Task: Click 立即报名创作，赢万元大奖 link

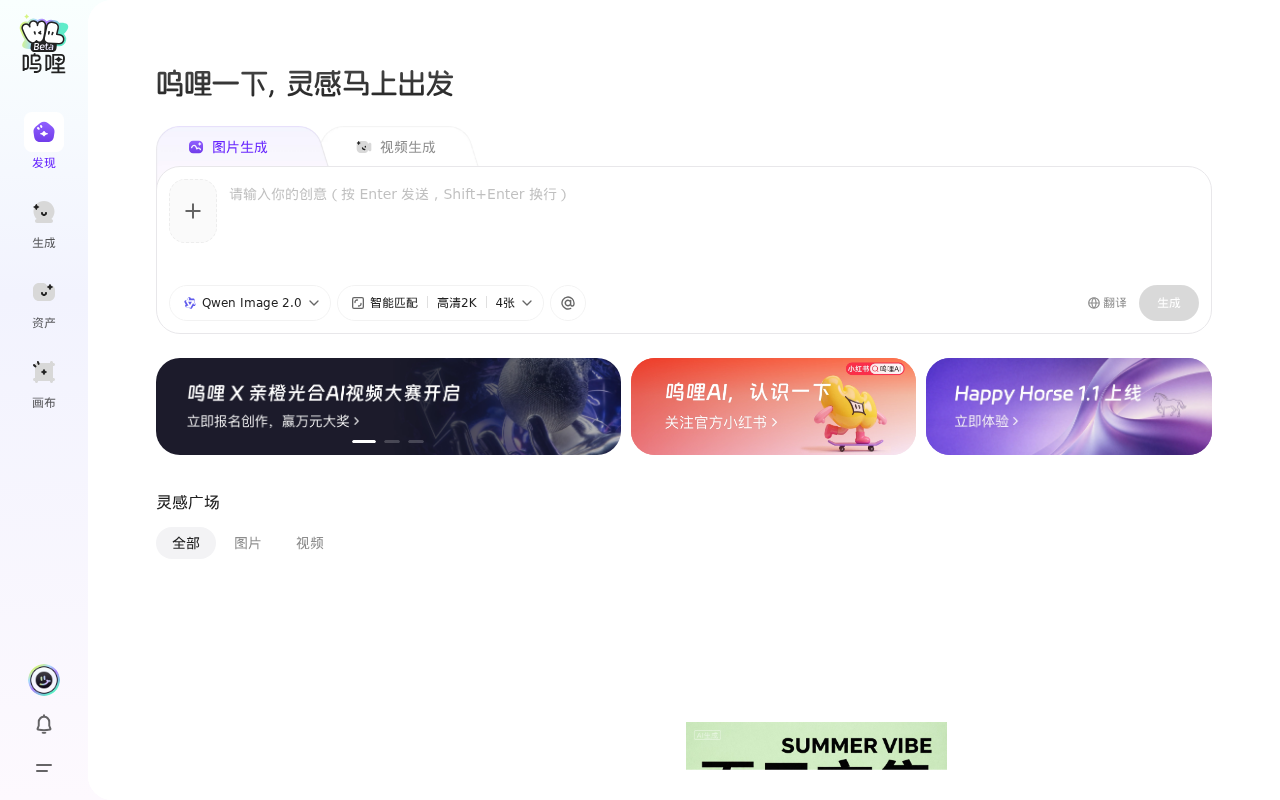Action: 273,422
